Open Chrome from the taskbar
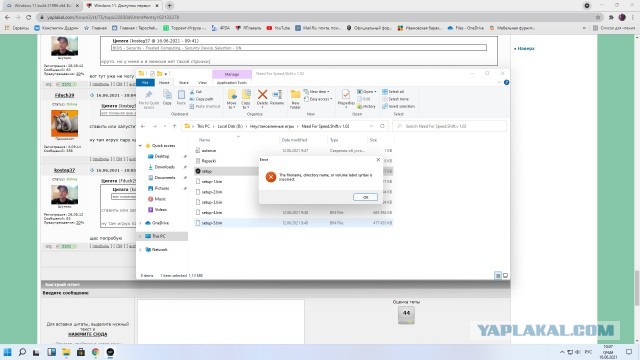 (96, 352)
